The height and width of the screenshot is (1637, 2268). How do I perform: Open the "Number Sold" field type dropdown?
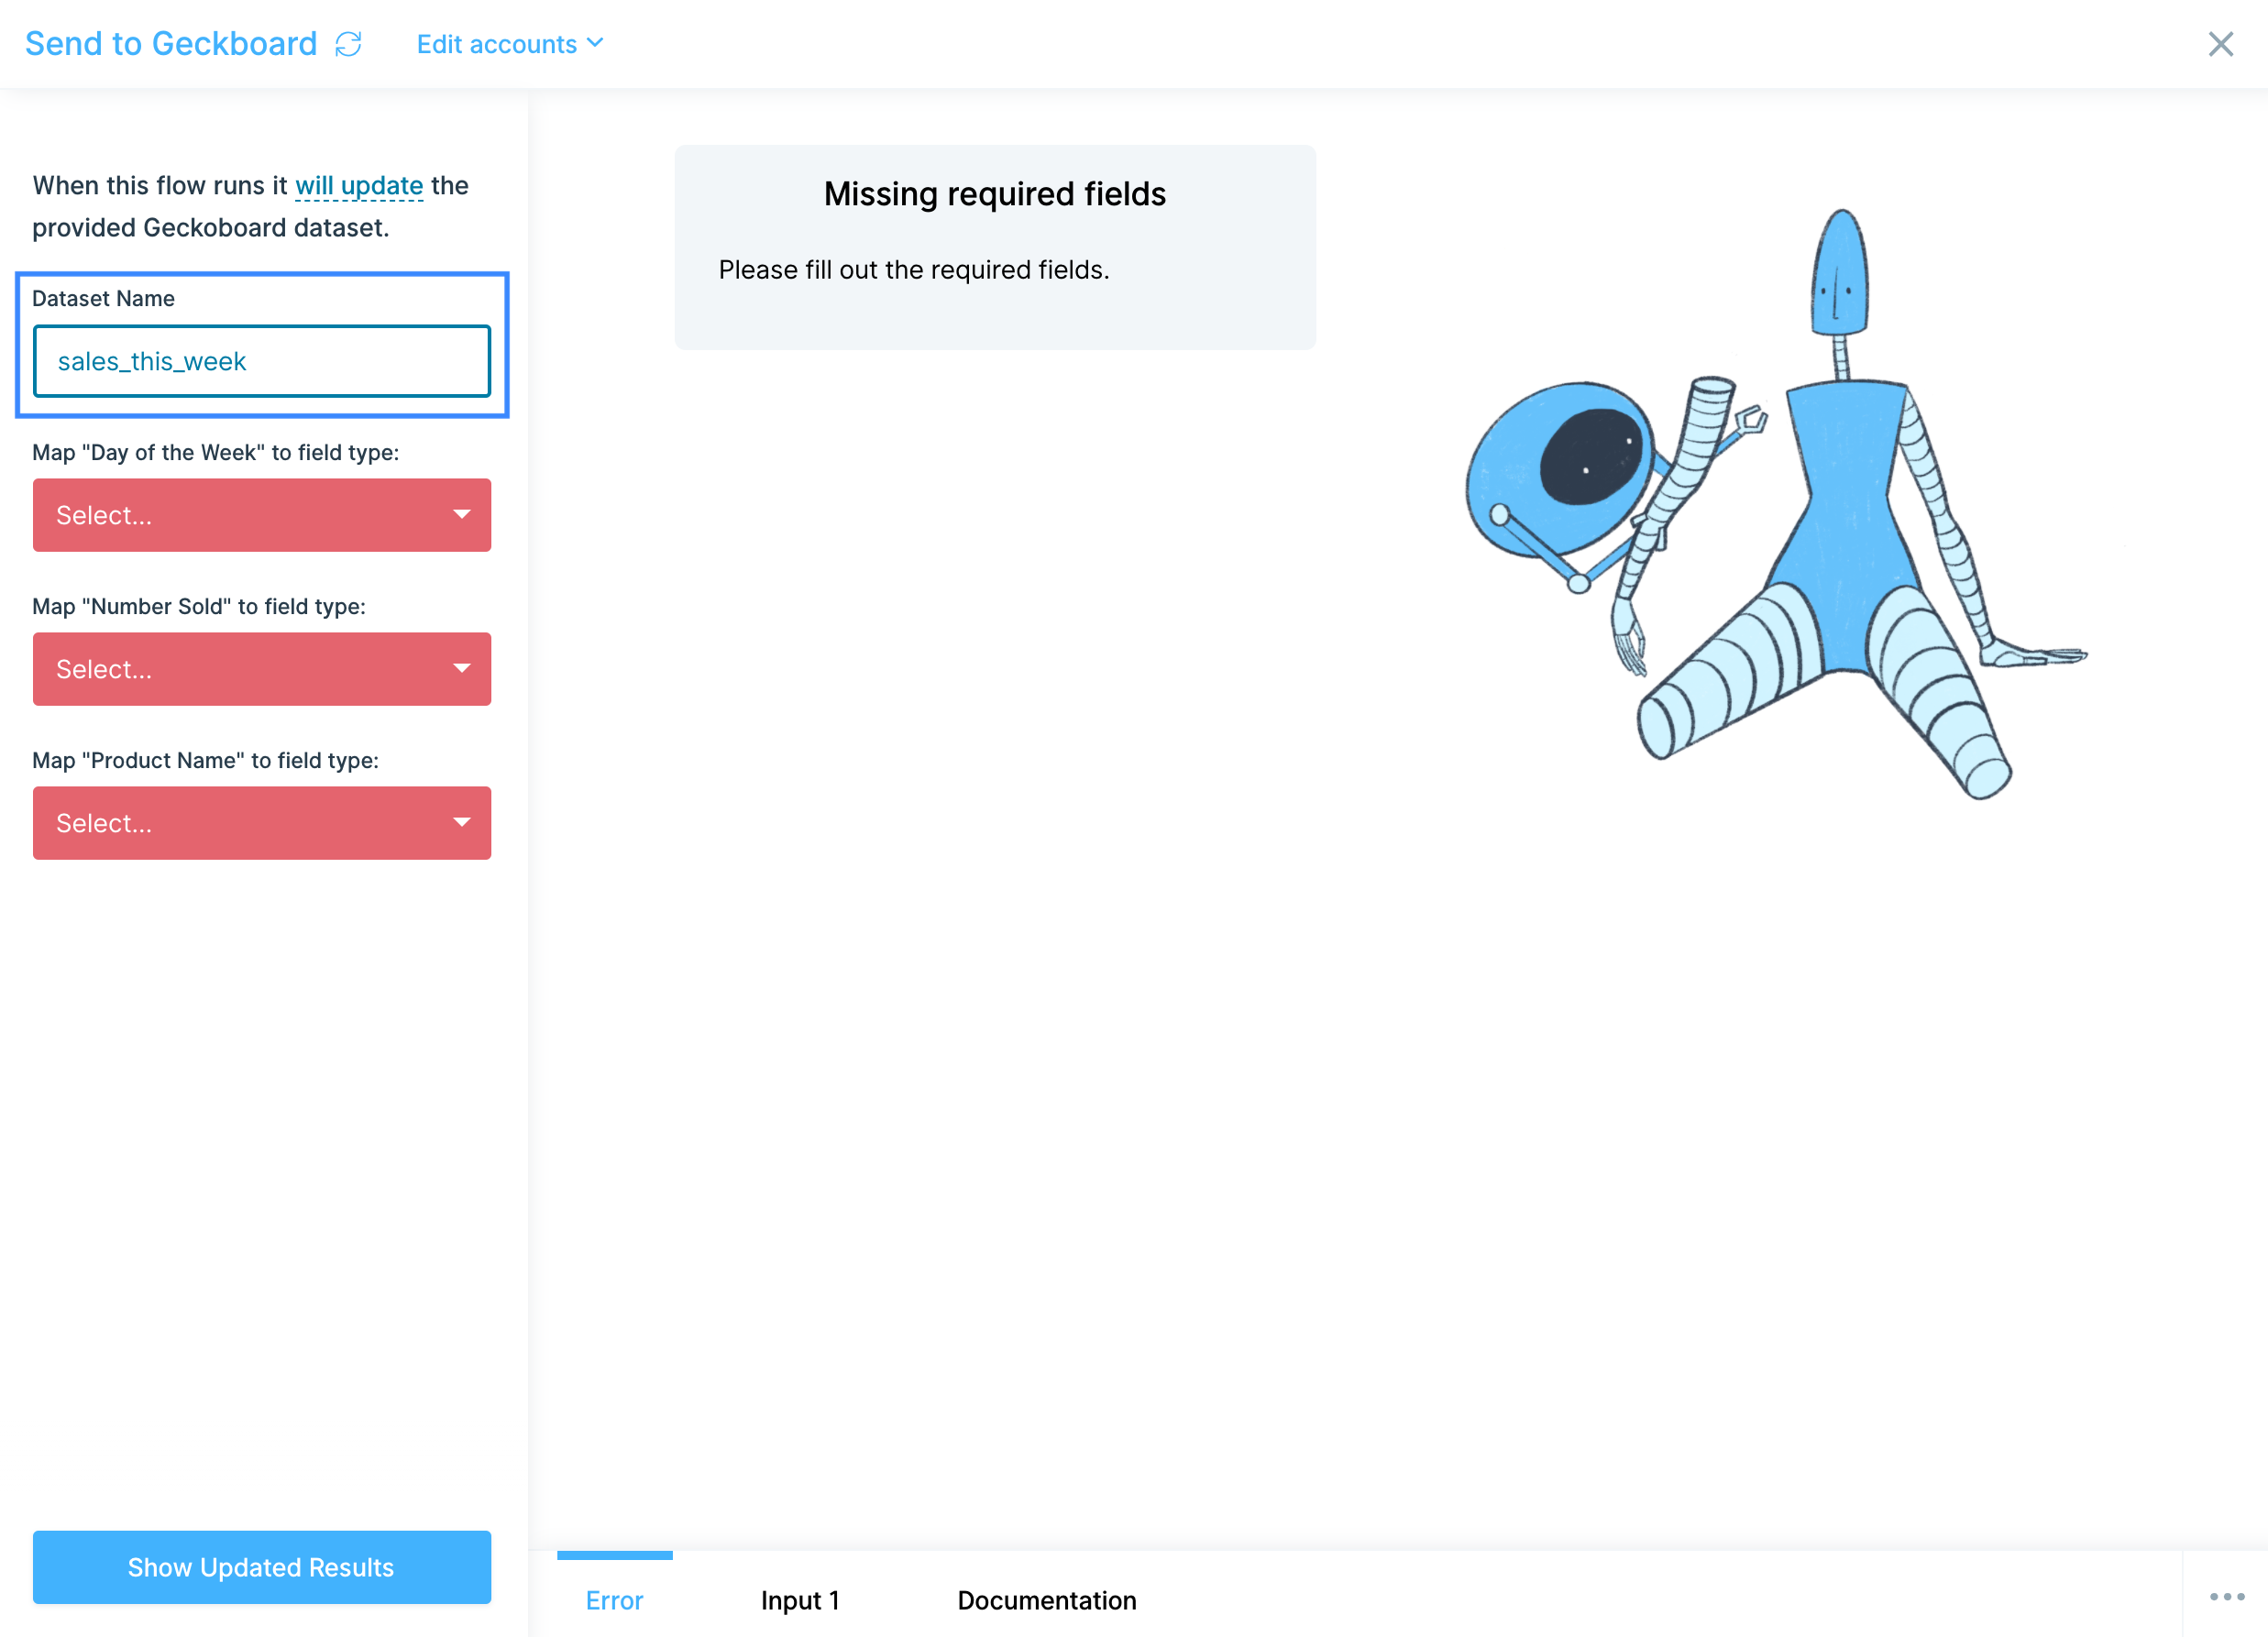262,669
